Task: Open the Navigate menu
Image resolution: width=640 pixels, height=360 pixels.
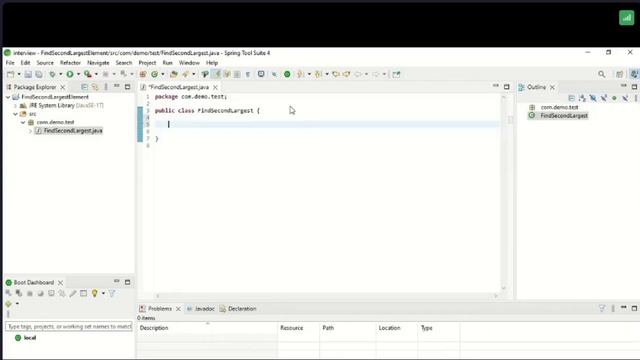Action: pos(98,63)
